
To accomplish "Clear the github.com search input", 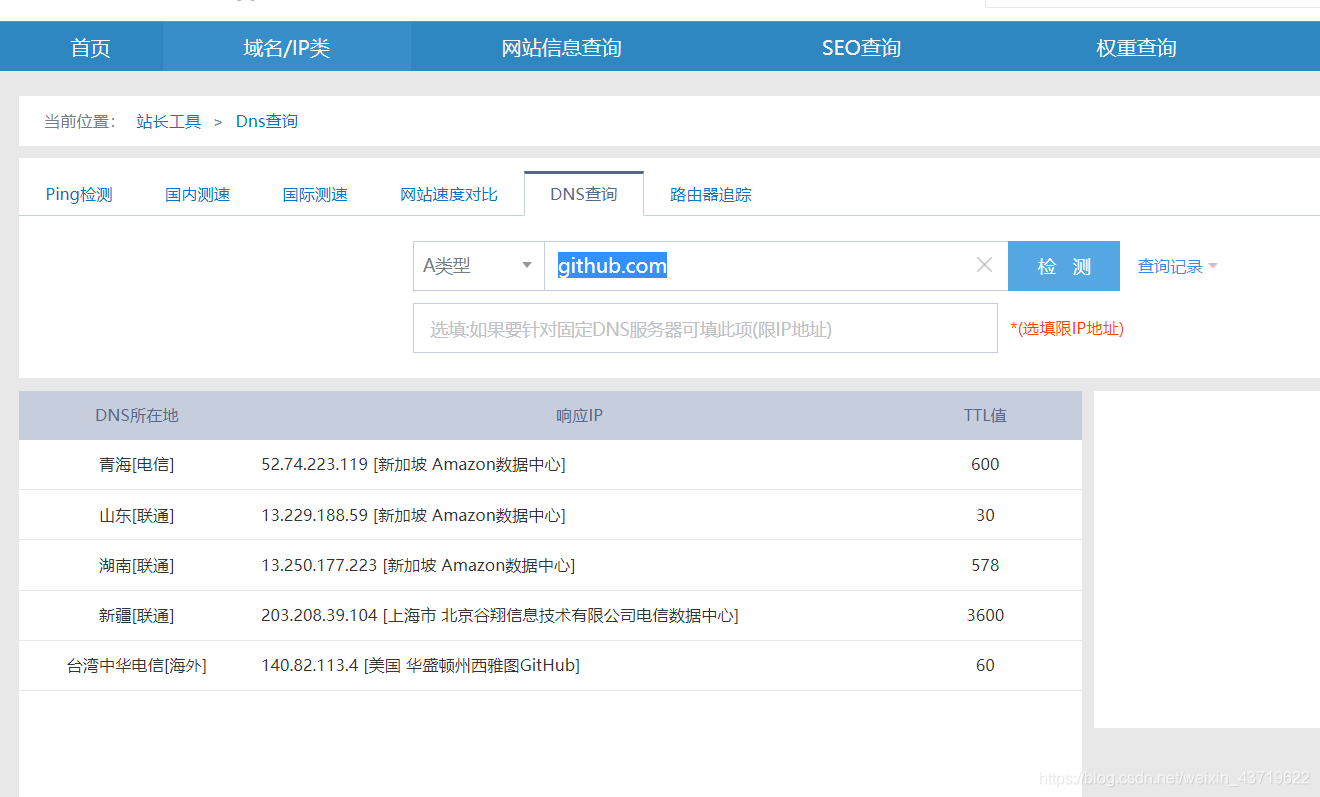I will click(x=984, y=265).
